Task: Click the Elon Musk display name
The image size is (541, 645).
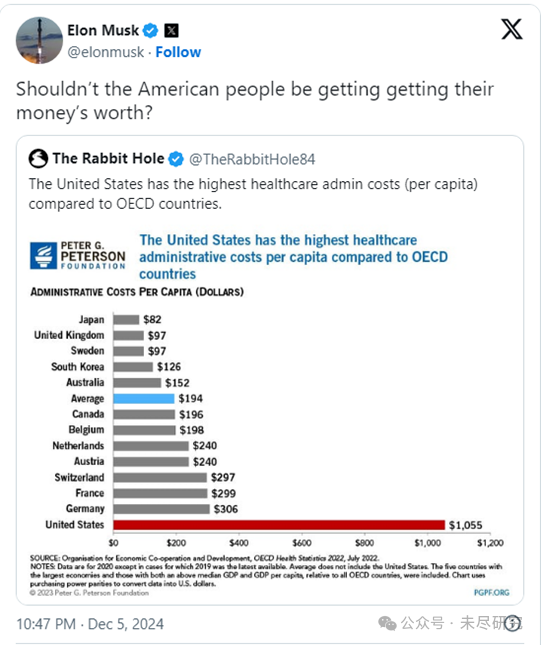Action: [103, 30]
